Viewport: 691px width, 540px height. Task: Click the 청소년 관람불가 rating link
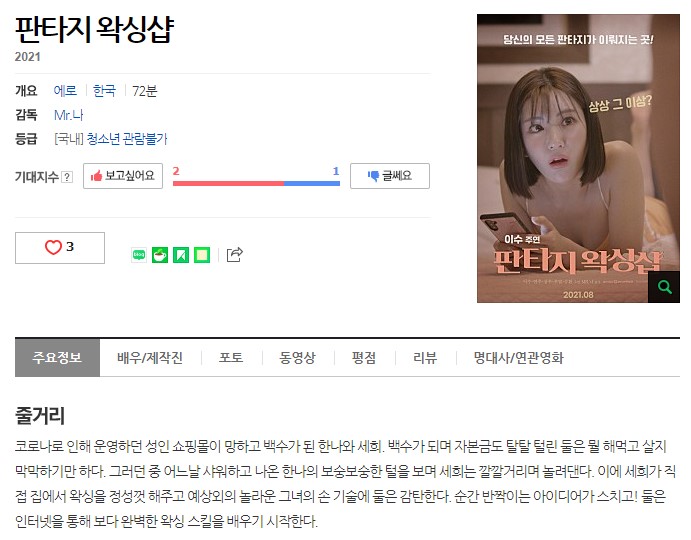click(x=127, y=139)
